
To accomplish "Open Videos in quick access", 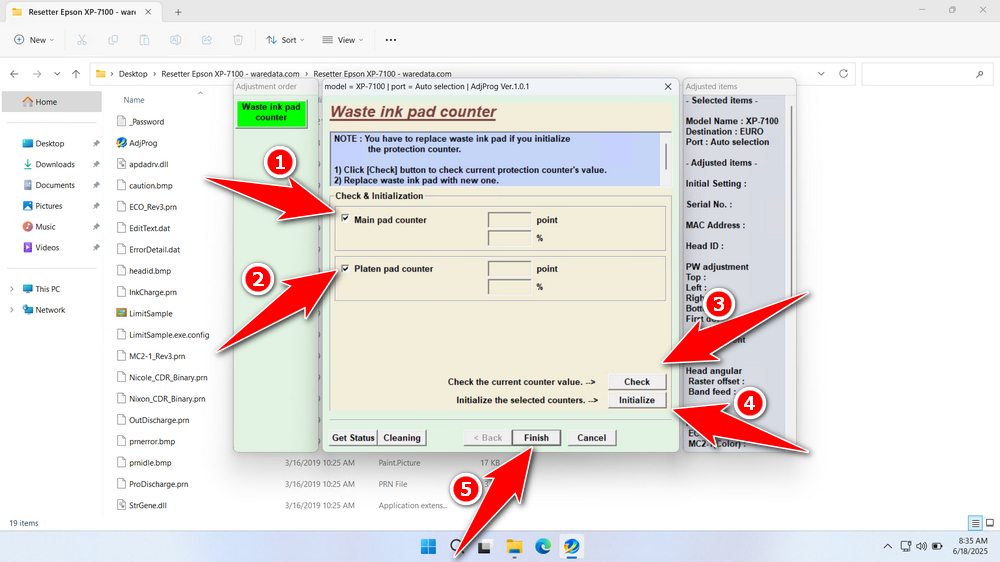I will (47, 248).
